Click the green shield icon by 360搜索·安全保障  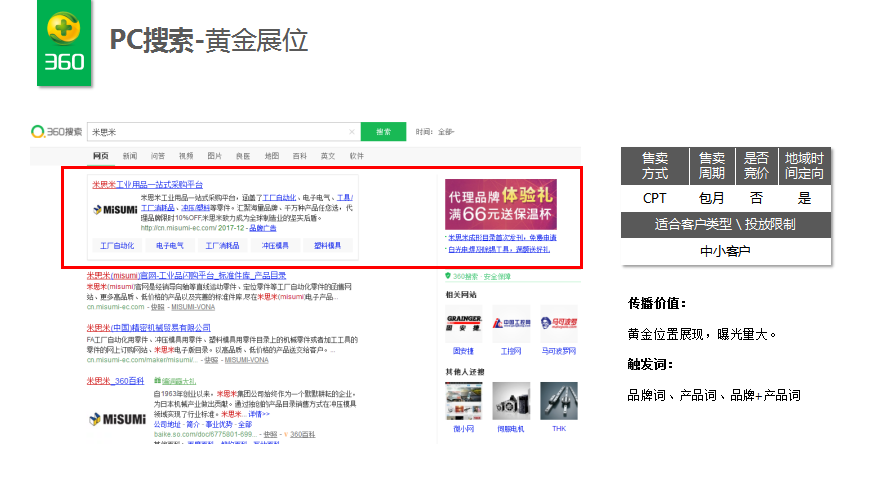click(448, 276)
